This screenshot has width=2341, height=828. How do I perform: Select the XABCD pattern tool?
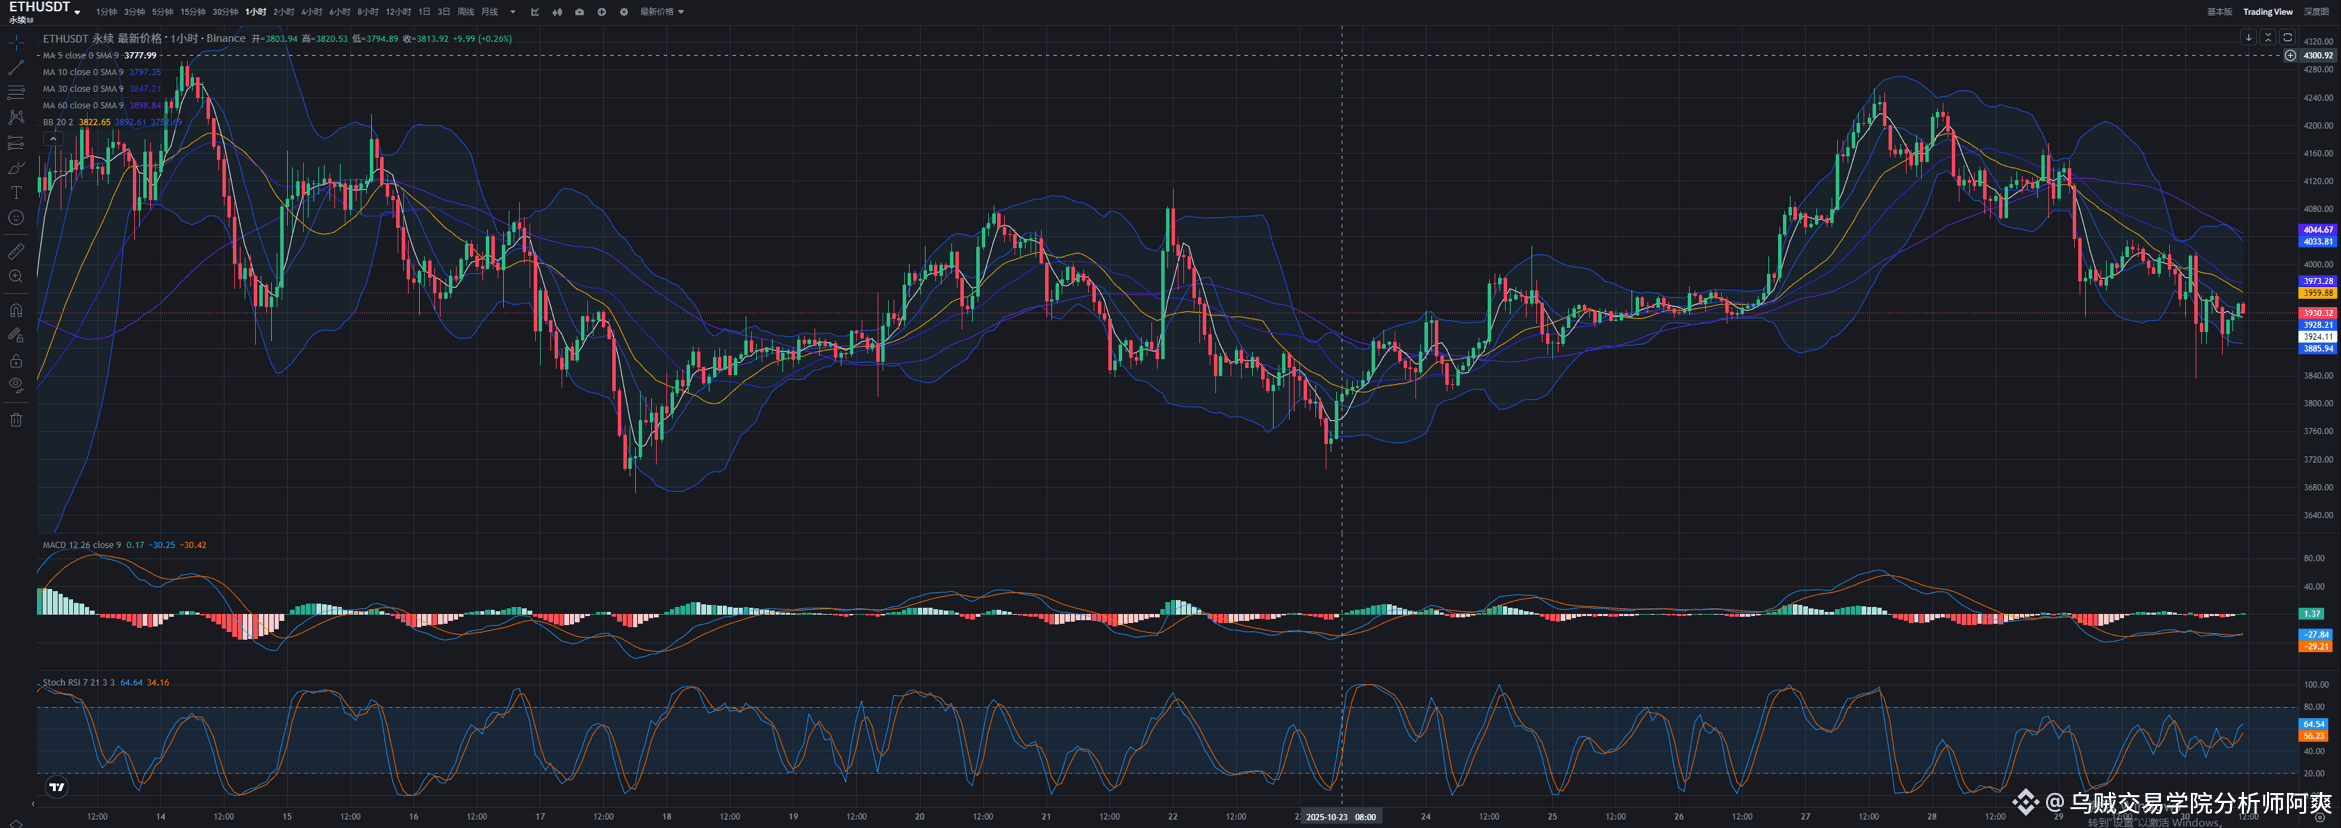tap(16, 117)
